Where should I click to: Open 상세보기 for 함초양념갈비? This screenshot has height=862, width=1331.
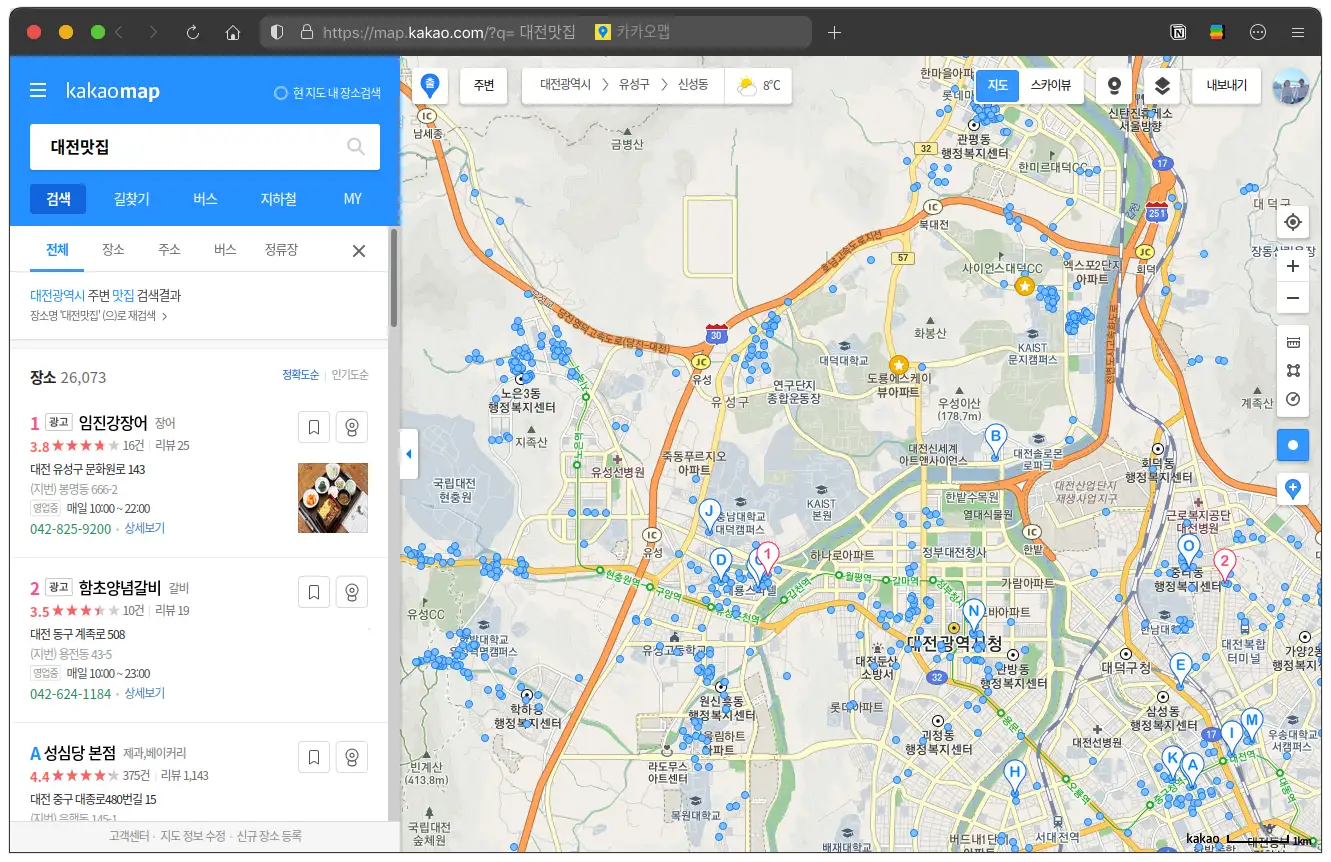[145, 694]
